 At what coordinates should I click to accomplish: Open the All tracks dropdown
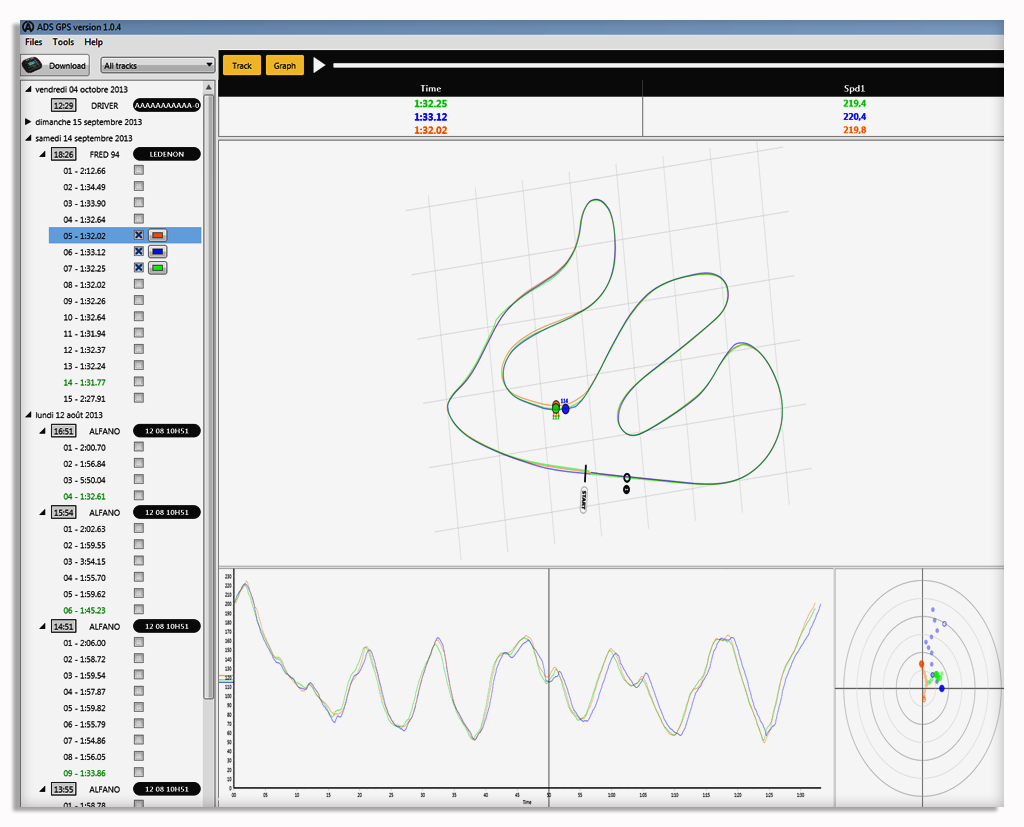[157, 65]
